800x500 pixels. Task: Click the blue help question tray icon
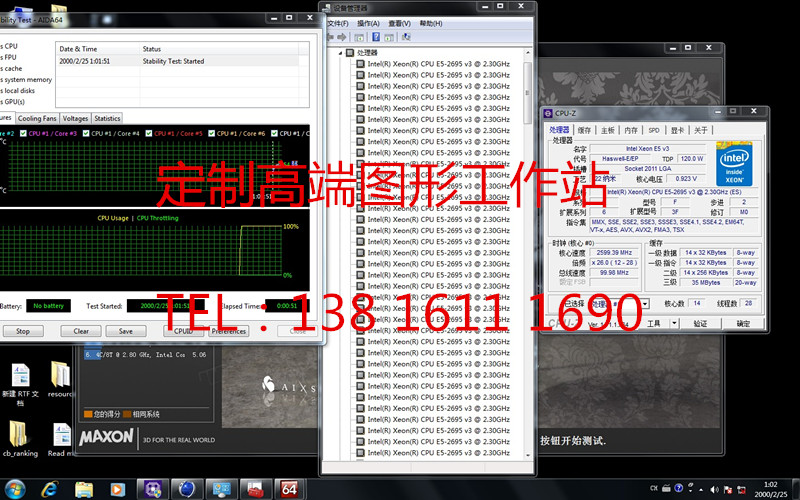click(679, 488)
